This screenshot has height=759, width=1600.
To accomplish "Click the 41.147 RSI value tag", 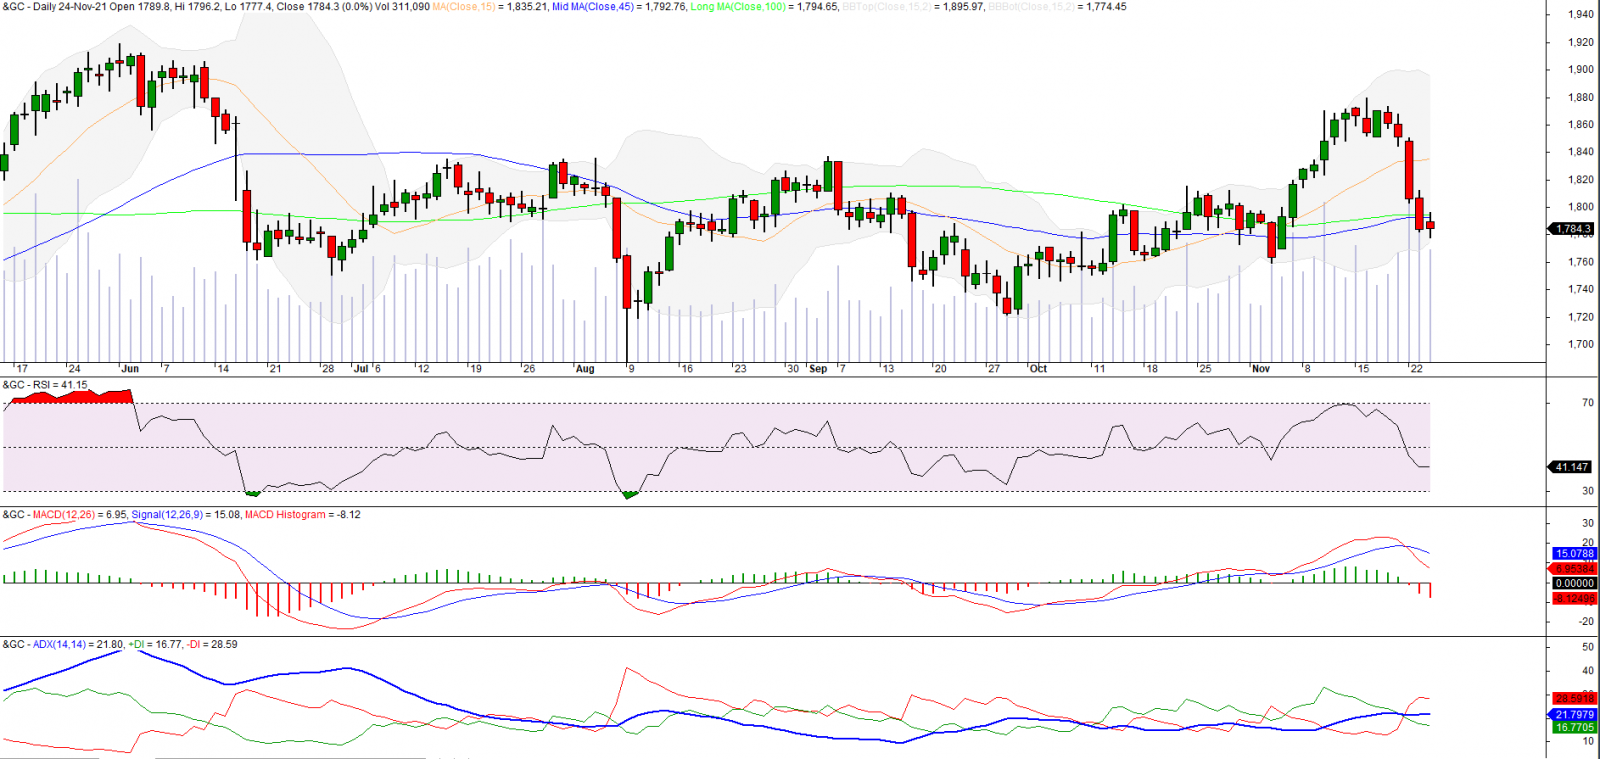I will [x=1572, y=467].
